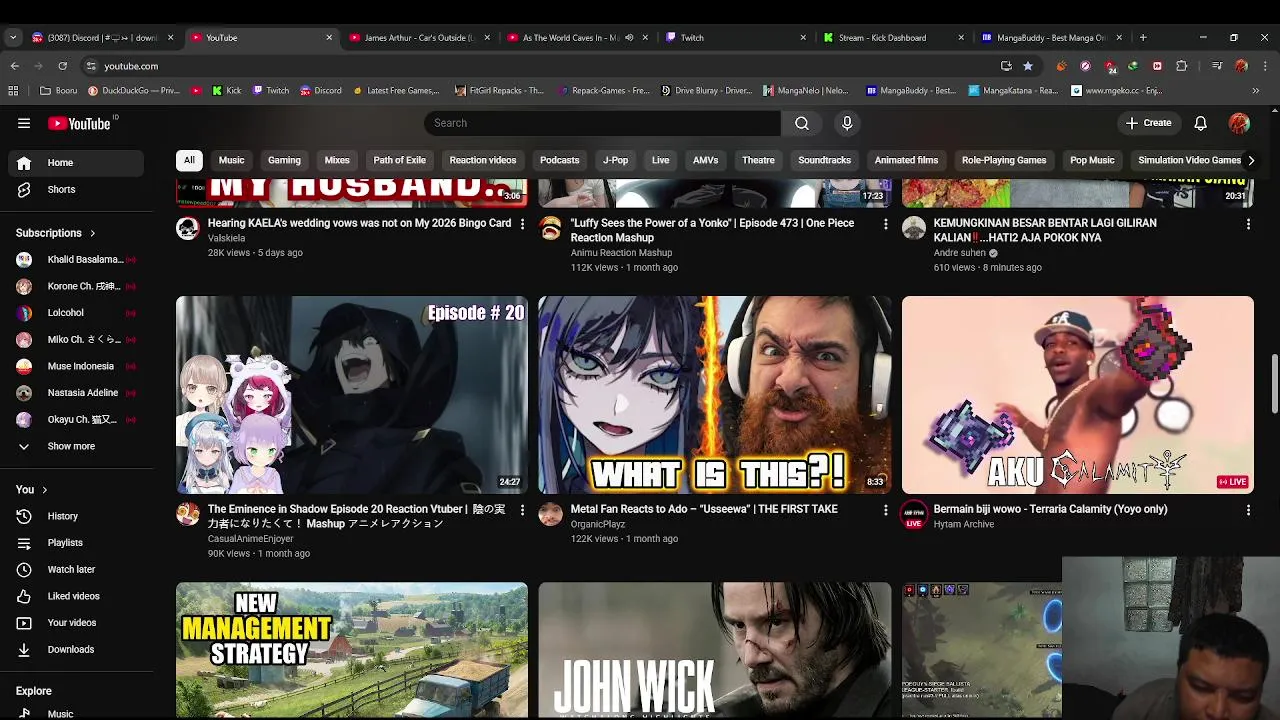Expand the Subscriptions section arrow

[x=93, y=233]
